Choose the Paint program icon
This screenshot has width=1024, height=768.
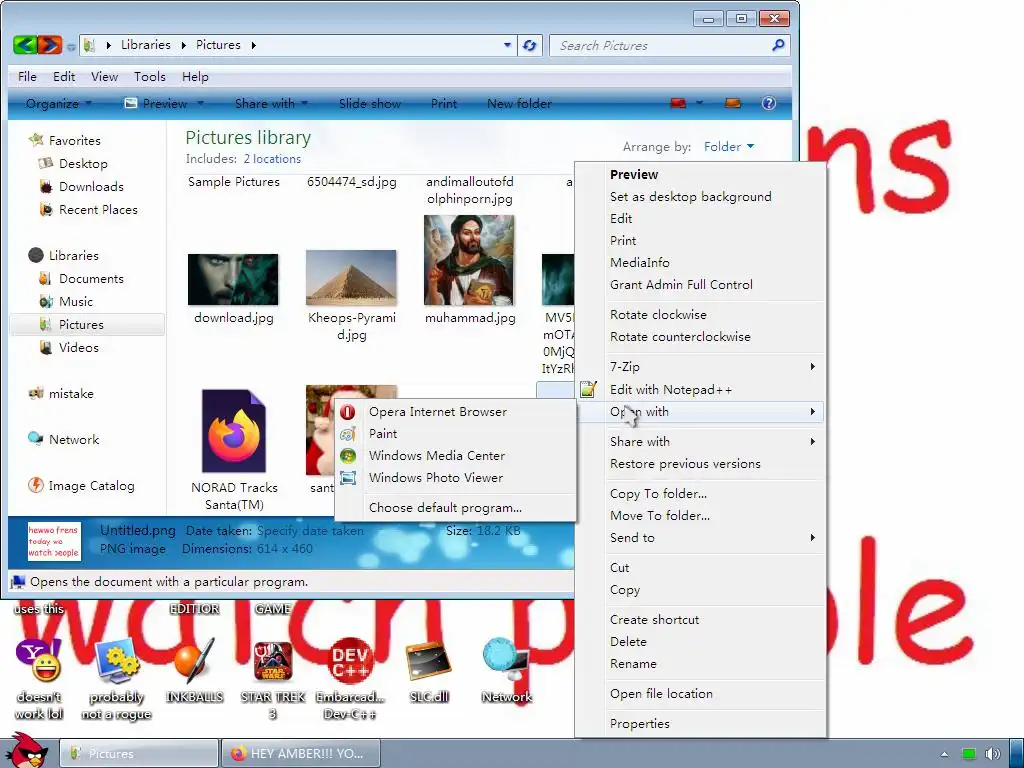click(348, 434)
